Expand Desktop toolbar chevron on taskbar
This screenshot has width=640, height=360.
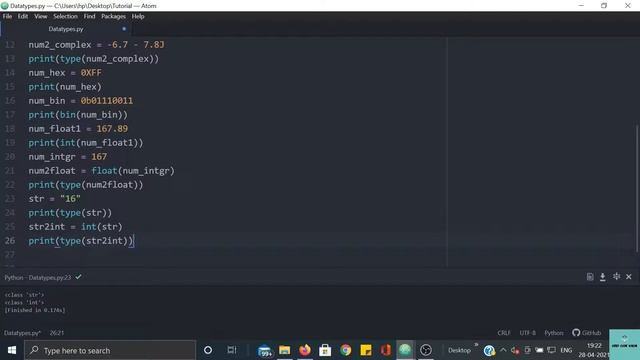(x=476, y=345)
